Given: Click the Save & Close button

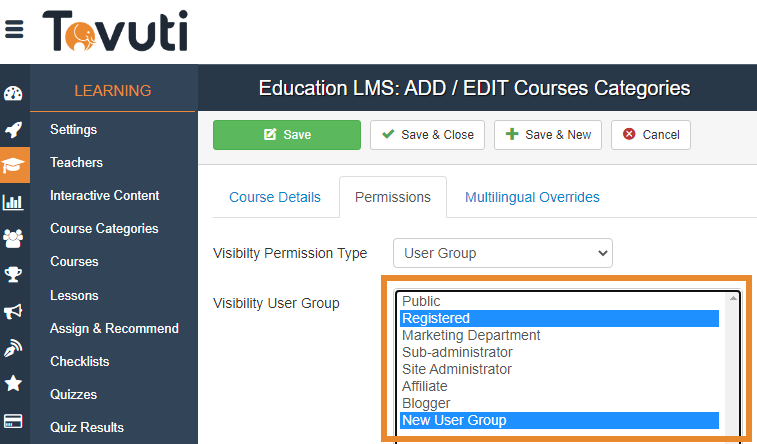Looking at the screenshot, I should pos(428,135).
